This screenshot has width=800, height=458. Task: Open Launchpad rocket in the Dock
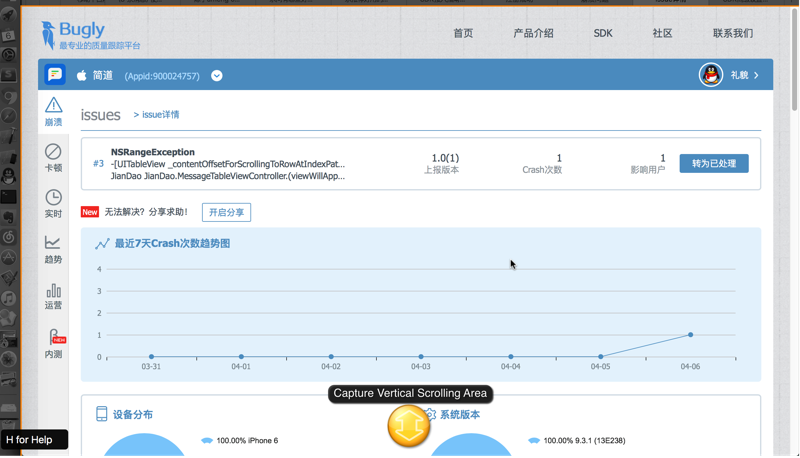tap(9, 15)
